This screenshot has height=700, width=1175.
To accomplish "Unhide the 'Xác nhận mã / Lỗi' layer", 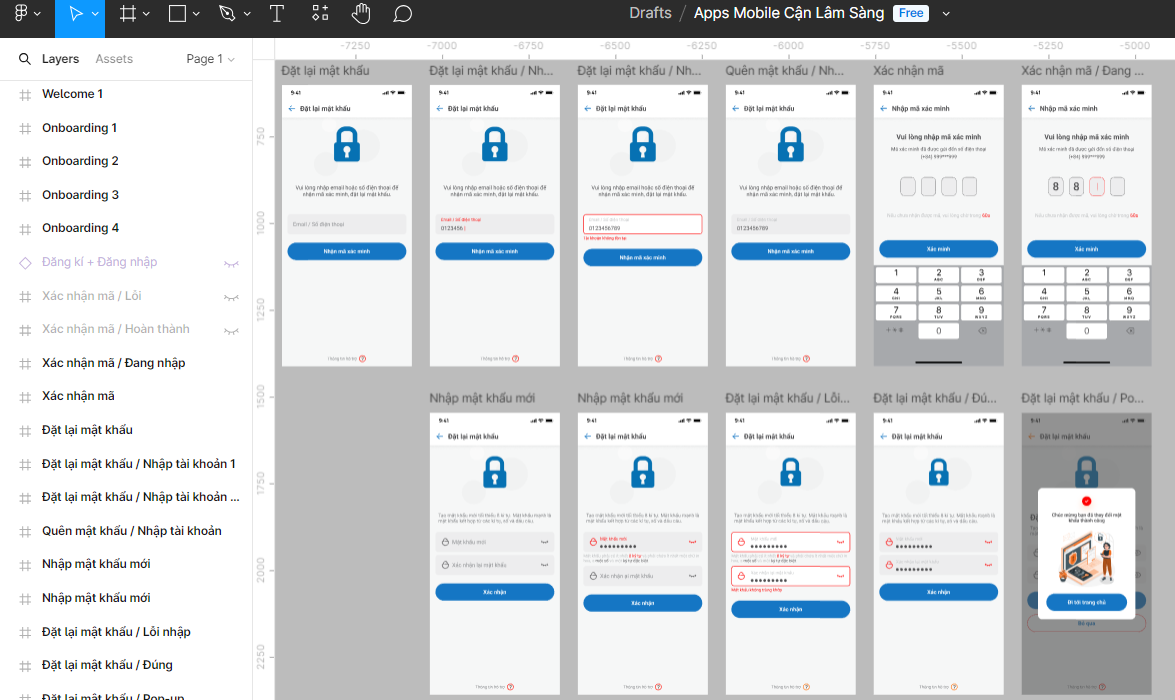I will click(231, 297).
